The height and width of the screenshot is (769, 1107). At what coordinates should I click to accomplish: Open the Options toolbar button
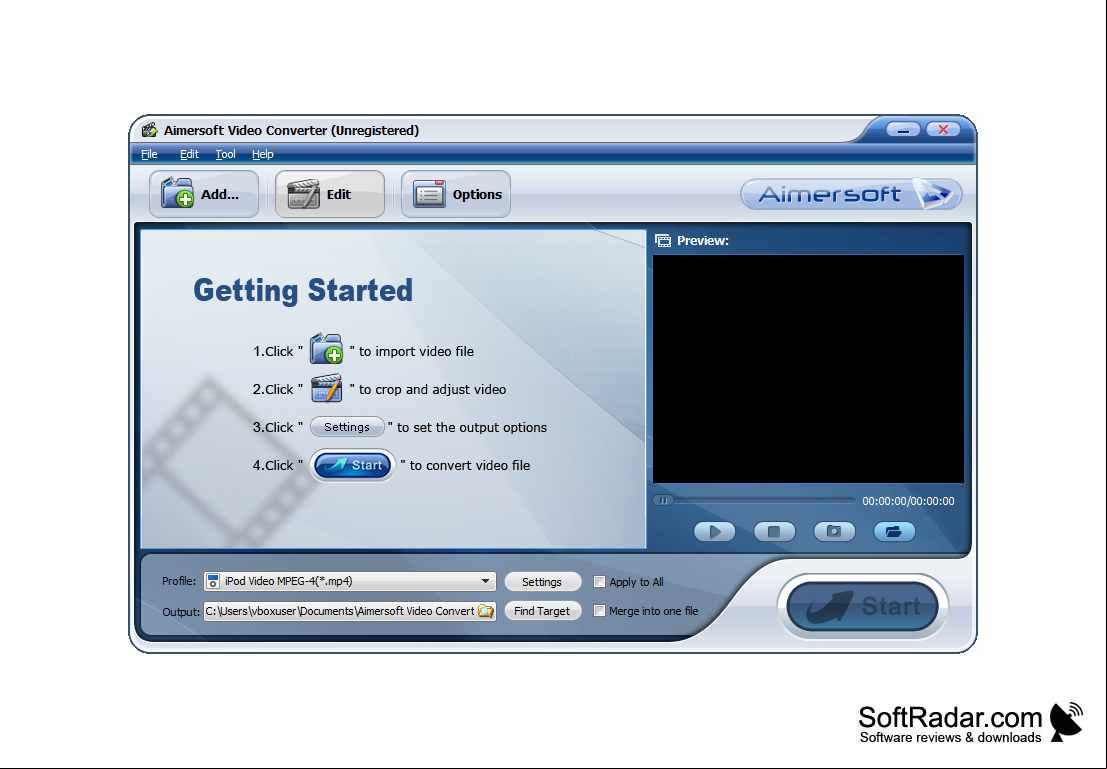pos(456,193)
